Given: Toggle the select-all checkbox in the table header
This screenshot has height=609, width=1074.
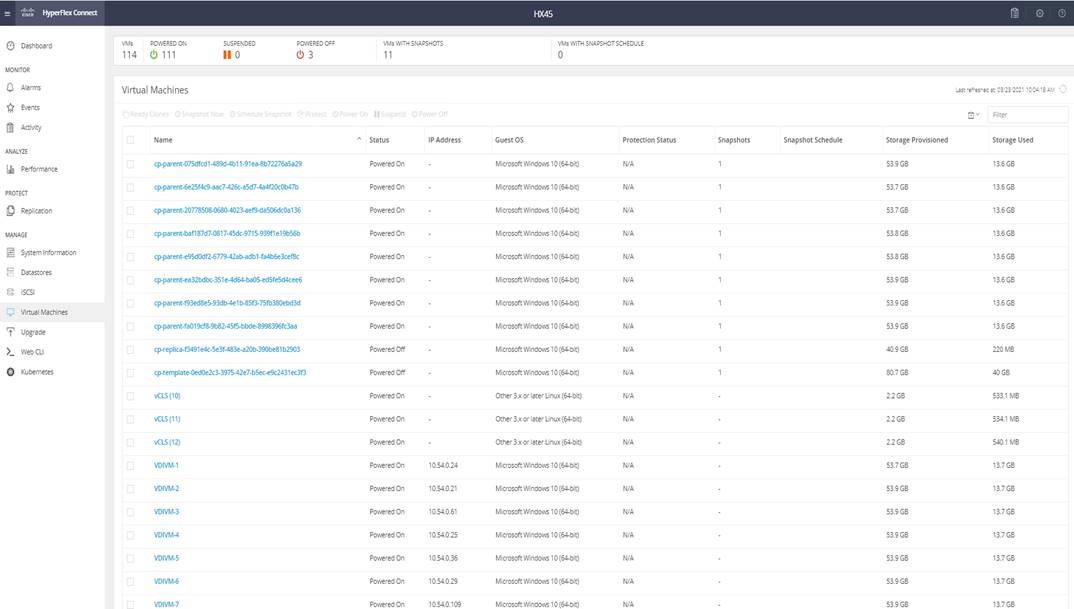Looking at the screenshot, I should (x=130, y=140).
